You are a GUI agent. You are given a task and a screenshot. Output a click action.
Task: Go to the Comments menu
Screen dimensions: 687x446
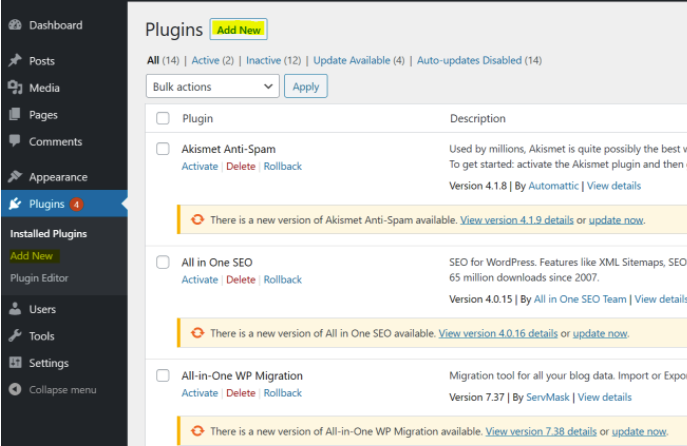tap(56, 142)
